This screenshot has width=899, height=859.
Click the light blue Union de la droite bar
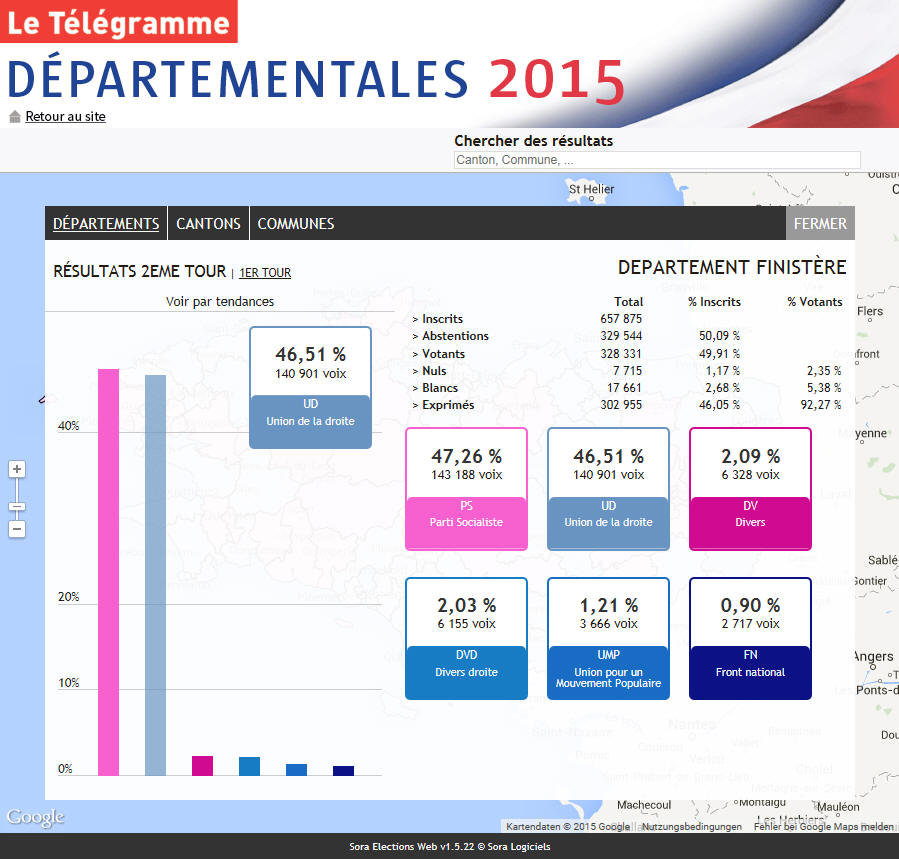155,574
